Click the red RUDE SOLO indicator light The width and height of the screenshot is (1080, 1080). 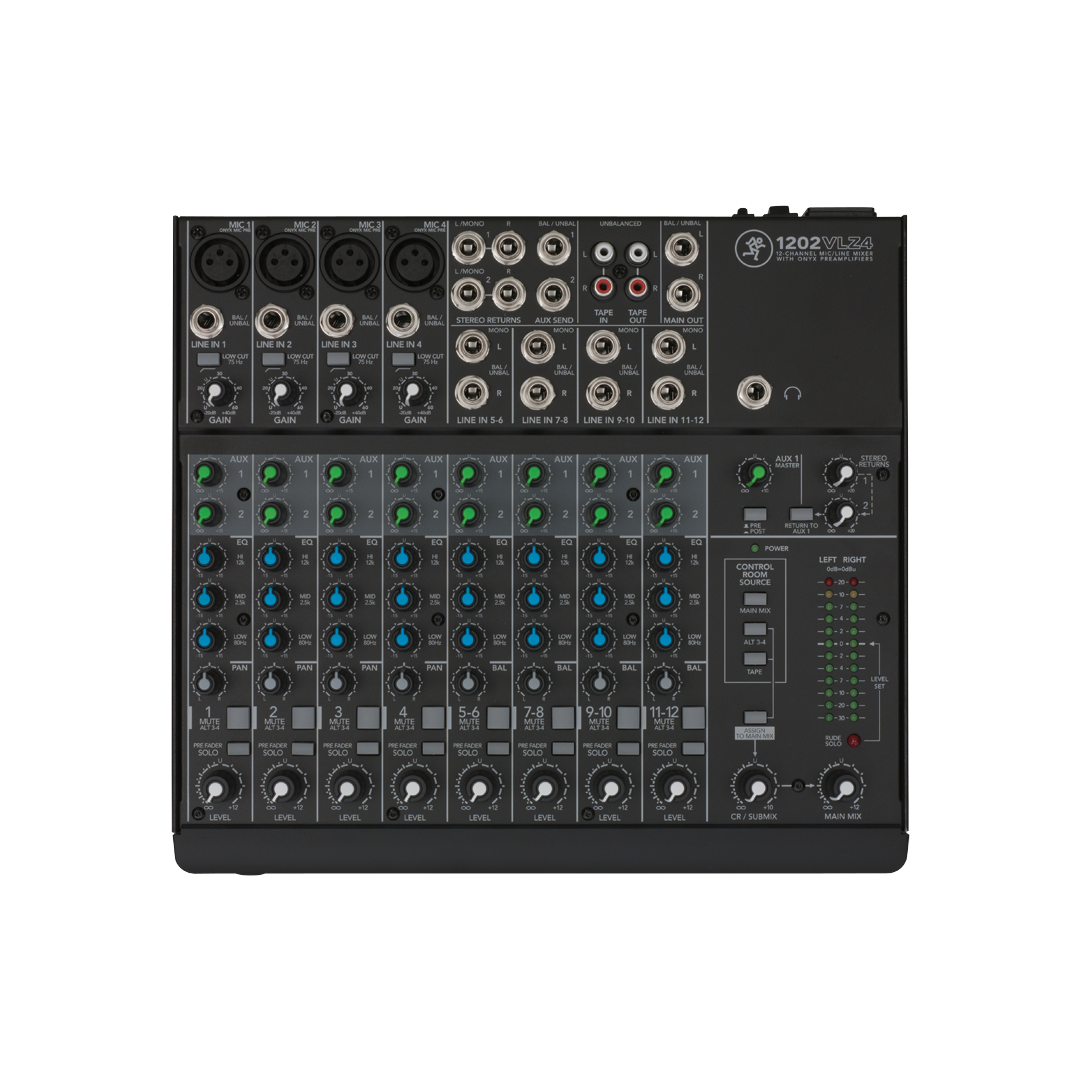point(854,741)
